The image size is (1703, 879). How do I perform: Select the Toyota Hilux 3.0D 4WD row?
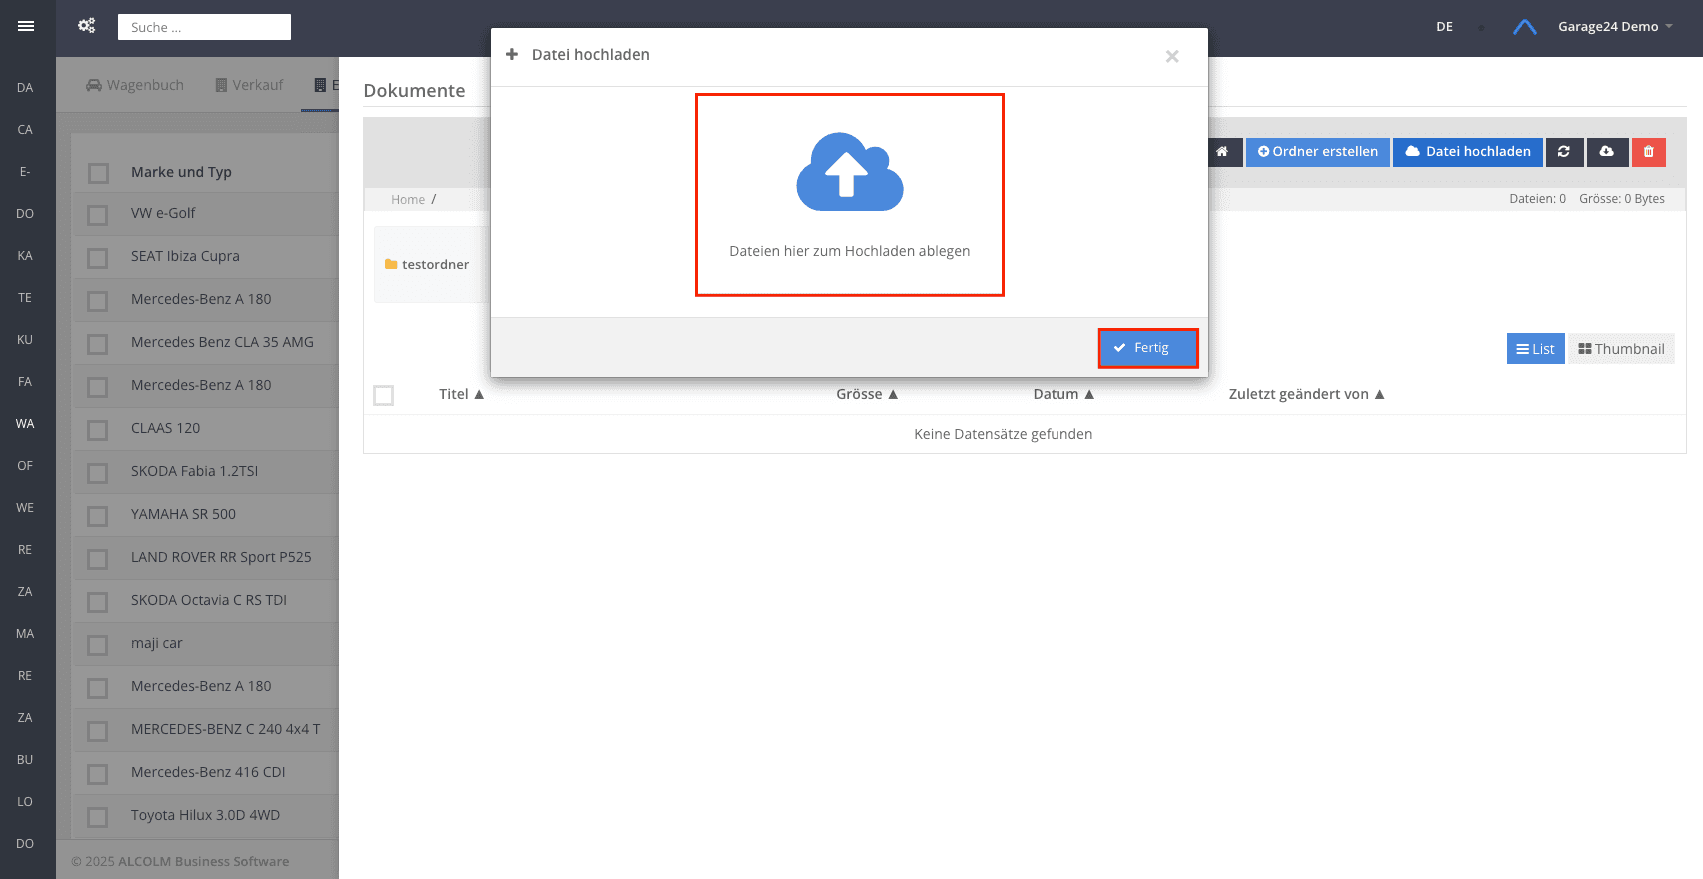tap(206, 815)
